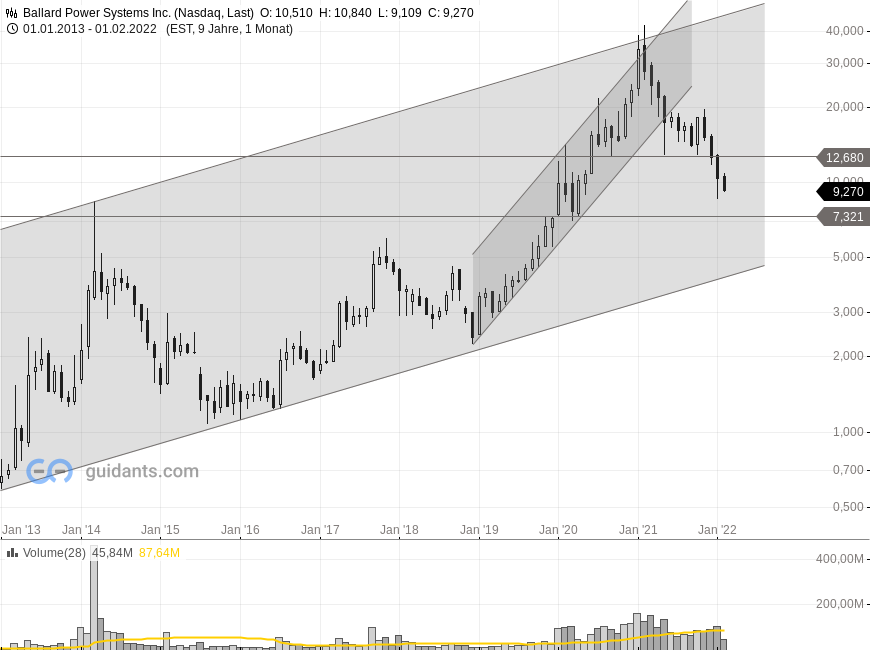Click the low value "L: 9,109"

tap(399, 13)
